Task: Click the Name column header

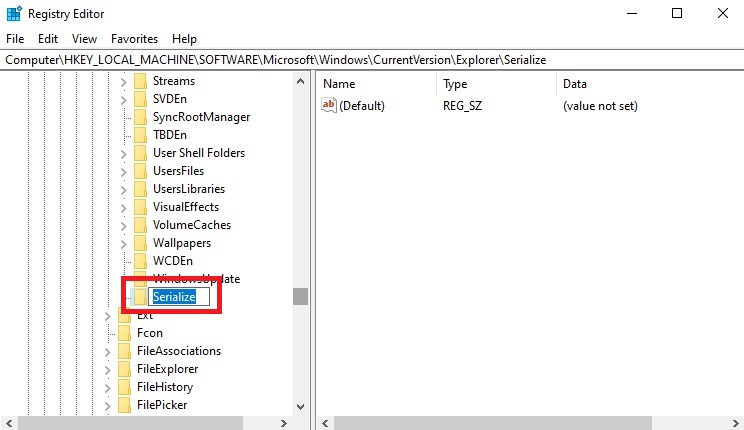Action: 376,84
